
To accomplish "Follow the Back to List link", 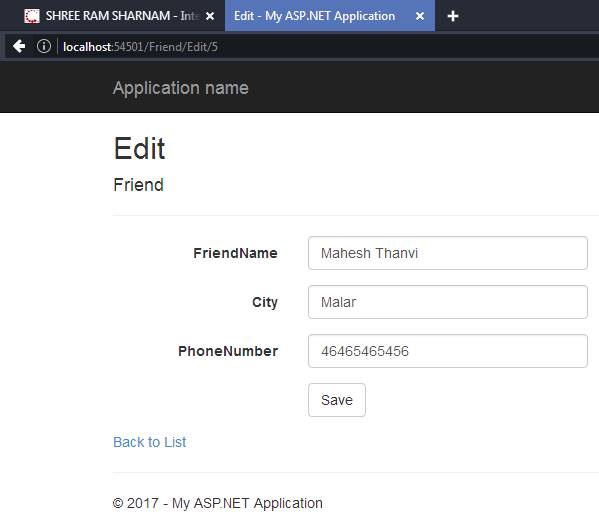I will tap(150, 442).
